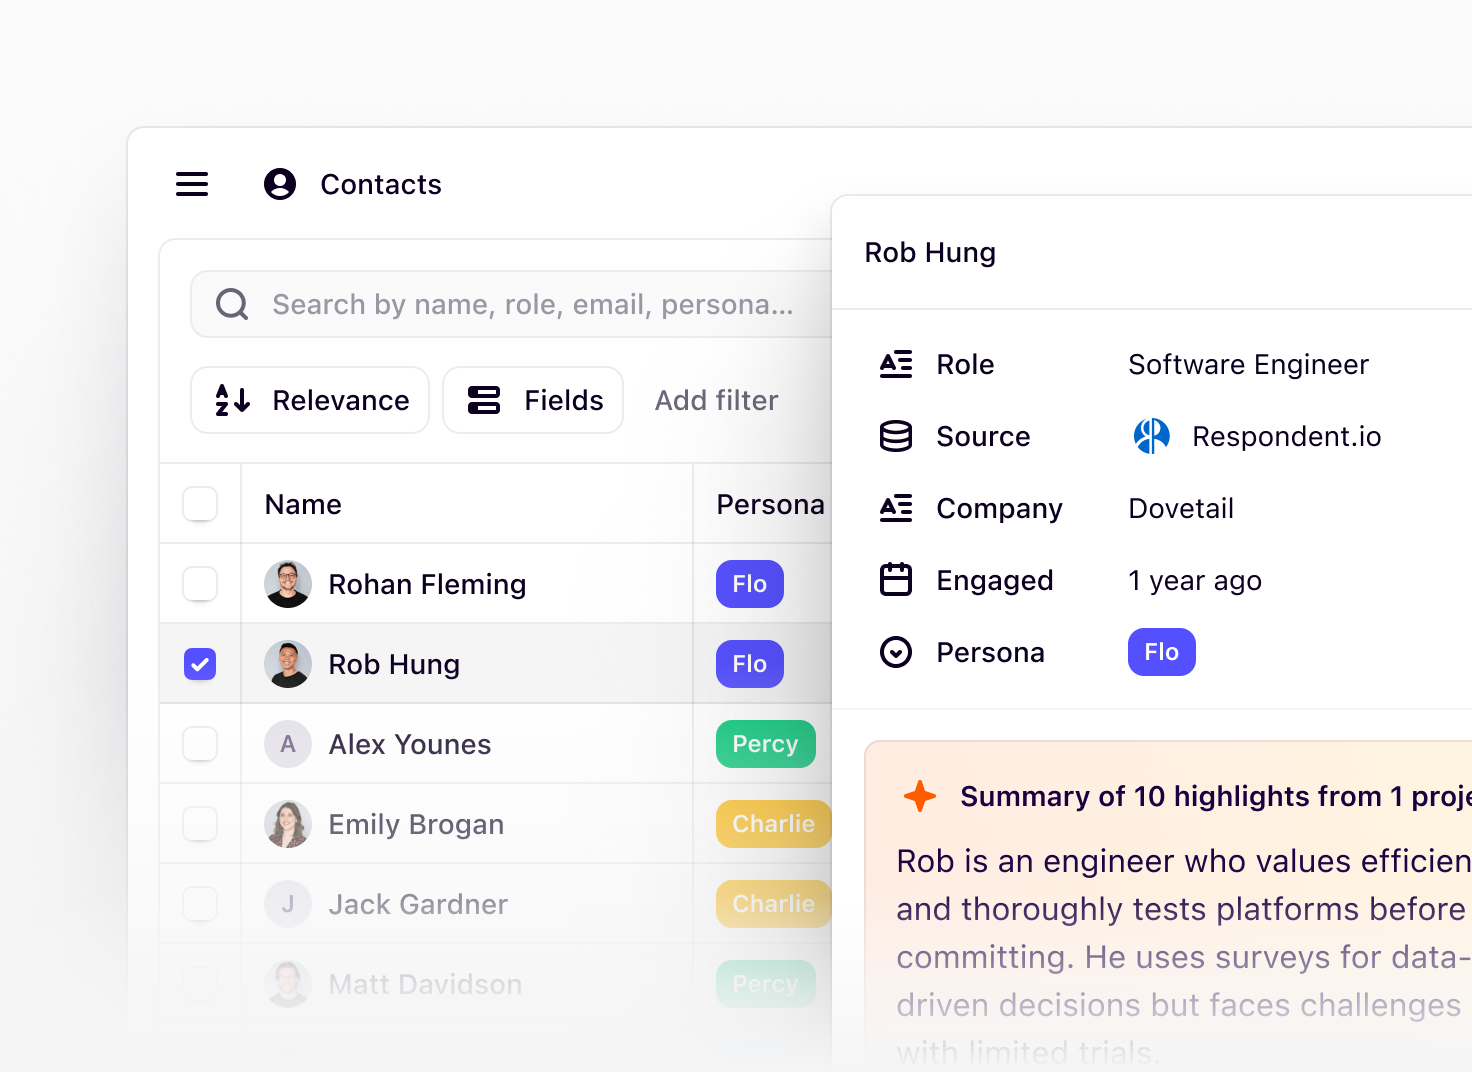Click the Contacts profile icon in the header
Screen dimensions: 1472x1072
coord(279,184)
